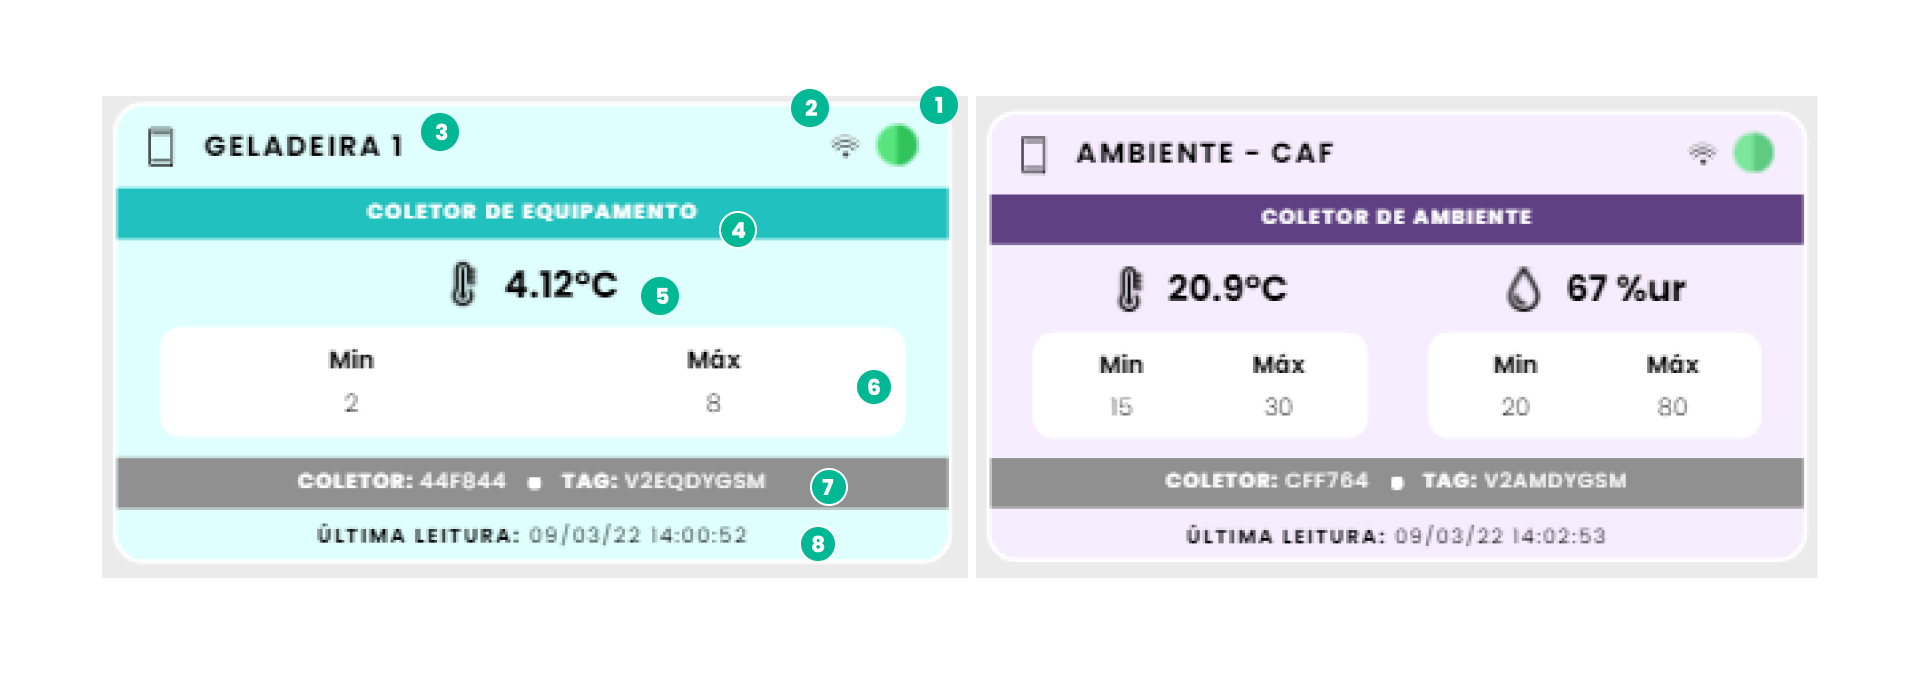This screenshot has height=692, width=1920.
Task: Open the AMBIENTE - CAF card title
Action: pos(1205,154)
